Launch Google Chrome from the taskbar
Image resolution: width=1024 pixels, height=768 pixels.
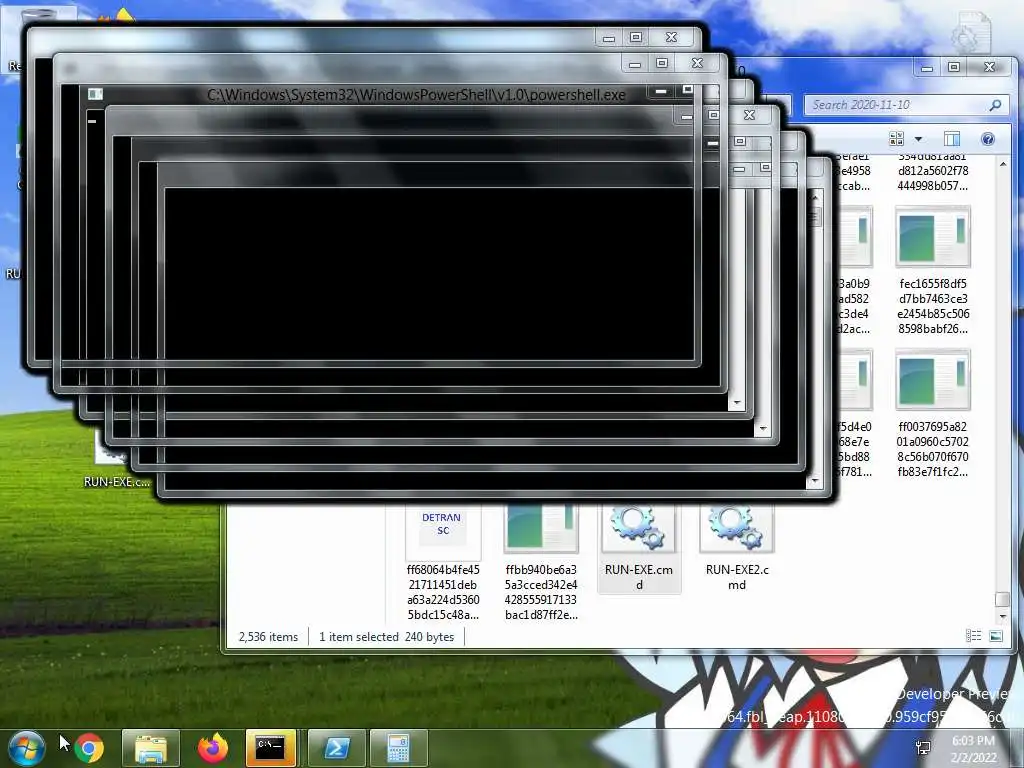tap(89, 748)
